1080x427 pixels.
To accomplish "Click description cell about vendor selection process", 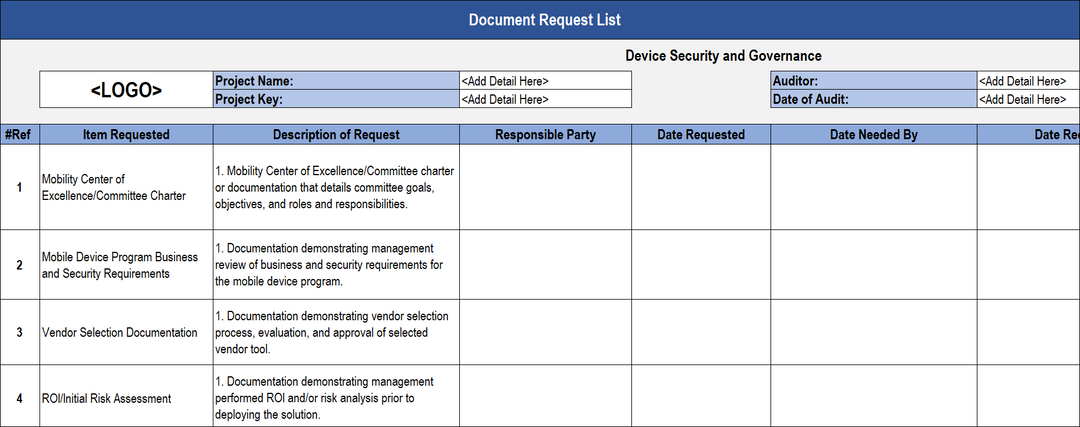I will coord(336,332).
